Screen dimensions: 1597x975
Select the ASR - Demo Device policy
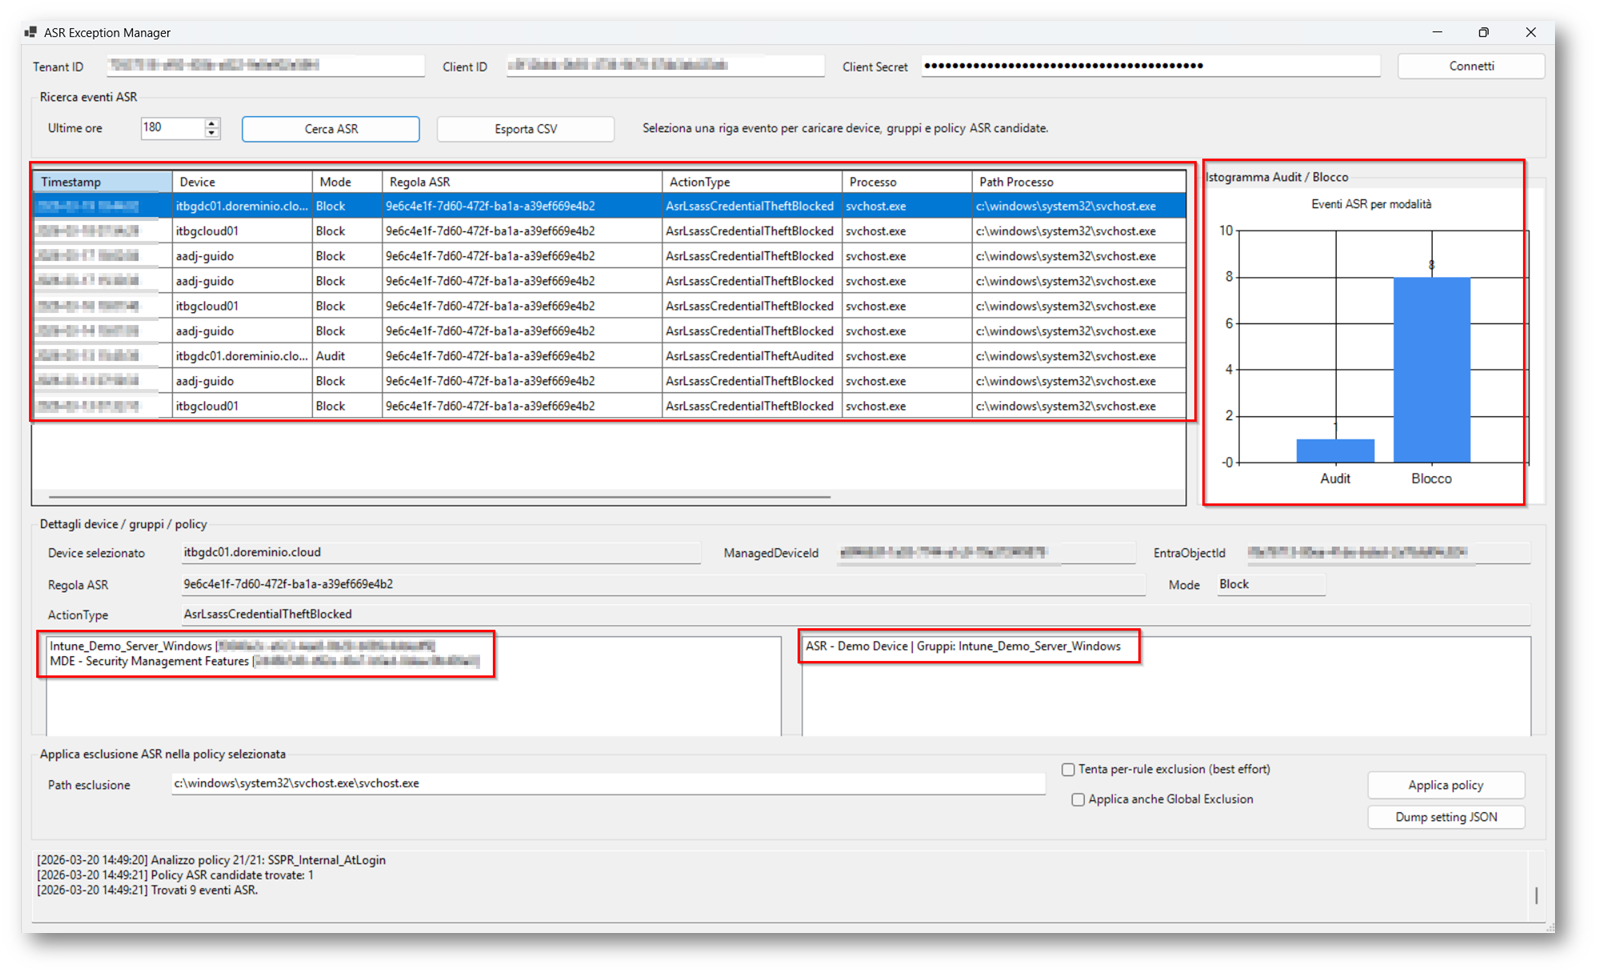click(962, 646)
